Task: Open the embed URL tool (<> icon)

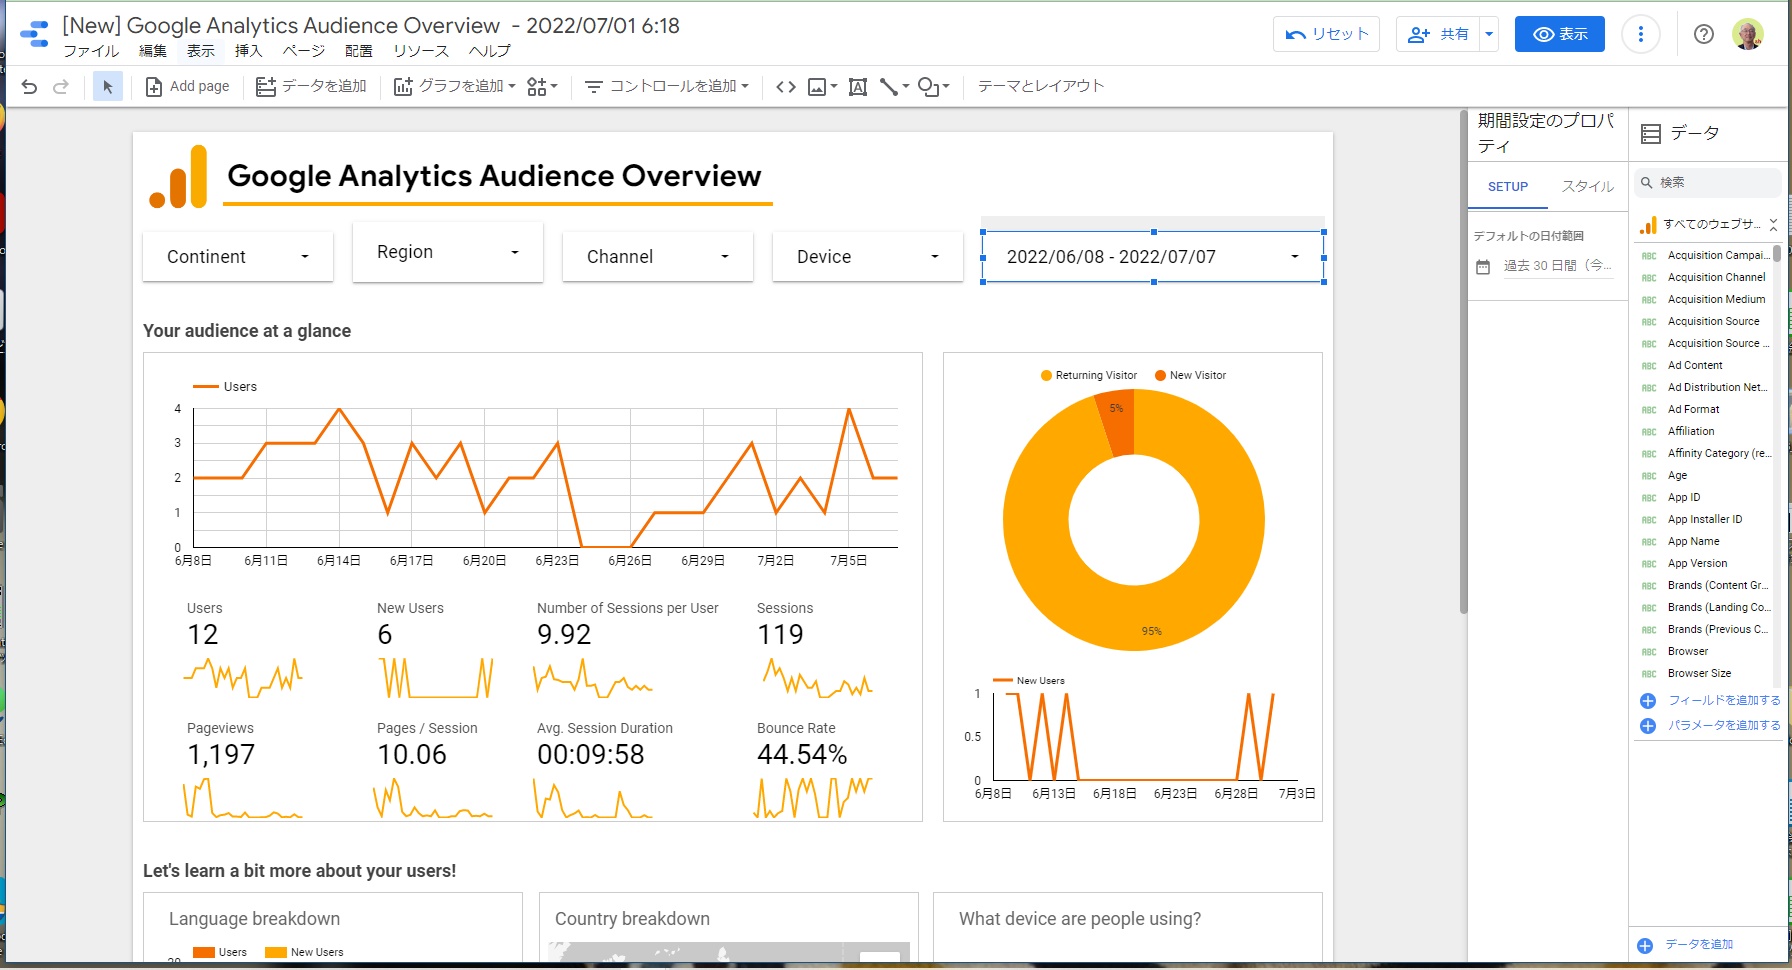Action: 785,86
